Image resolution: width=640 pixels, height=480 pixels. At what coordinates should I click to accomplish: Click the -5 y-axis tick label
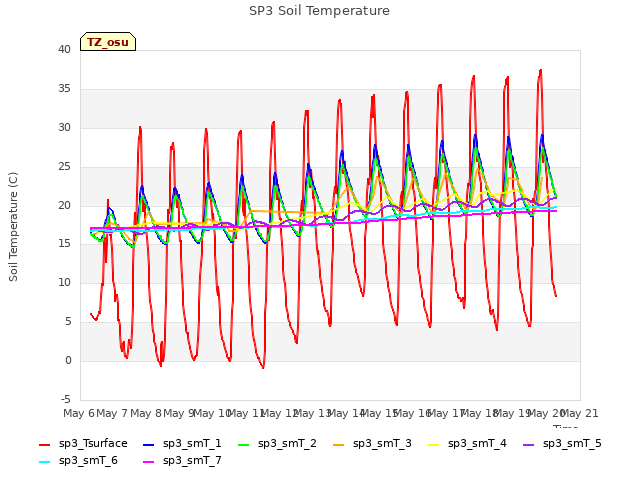(66, 399)
